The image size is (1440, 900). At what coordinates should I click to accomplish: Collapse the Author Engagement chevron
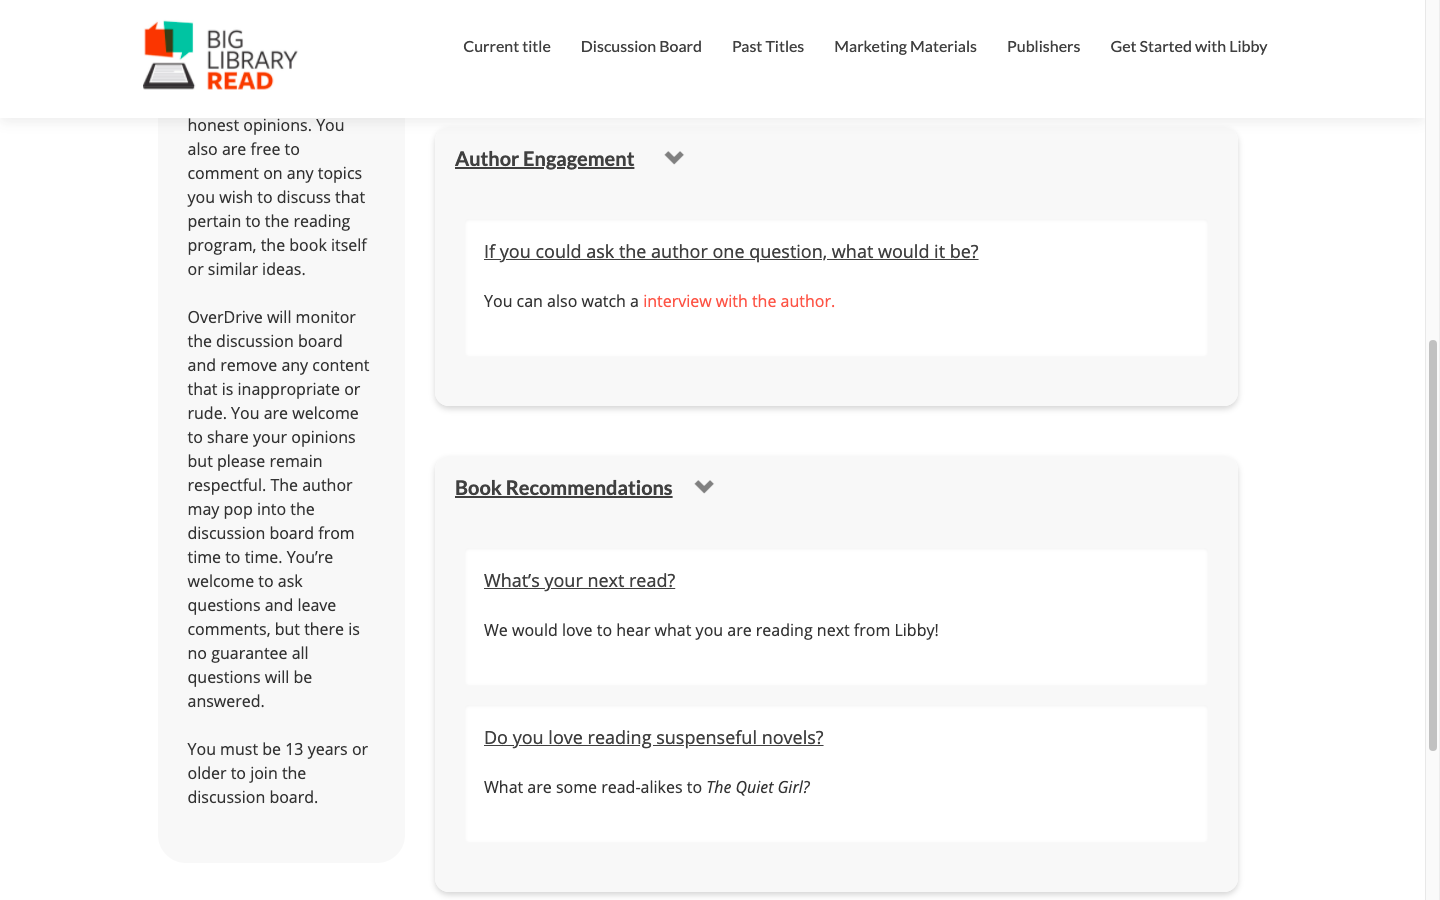pyautogui.click(x=674, y=158)
